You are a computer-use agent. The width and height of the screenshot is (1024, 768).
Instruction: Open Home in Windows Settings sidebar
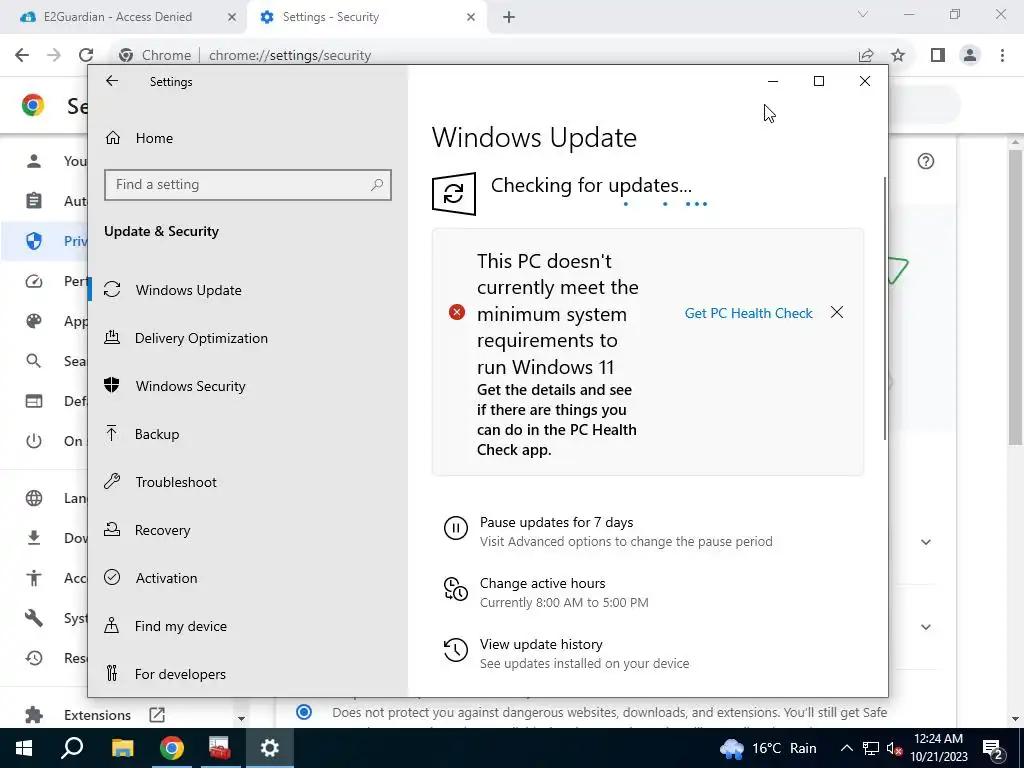click(154, 138)
